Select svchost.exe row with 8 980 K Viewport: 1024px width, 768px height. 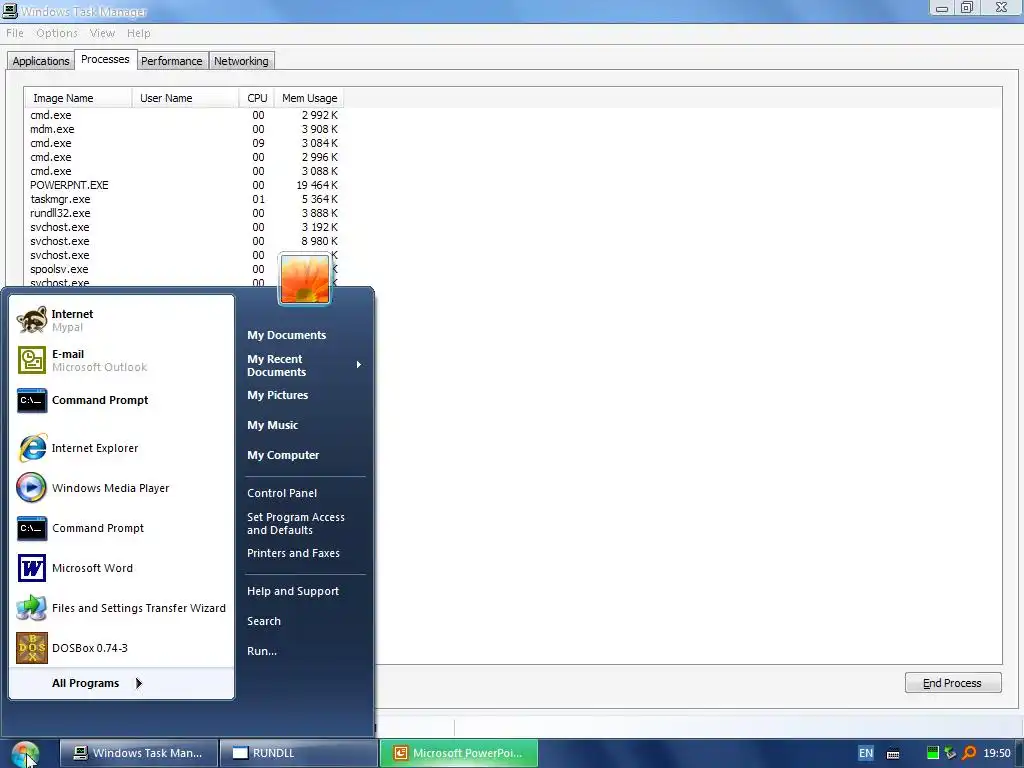184,241
